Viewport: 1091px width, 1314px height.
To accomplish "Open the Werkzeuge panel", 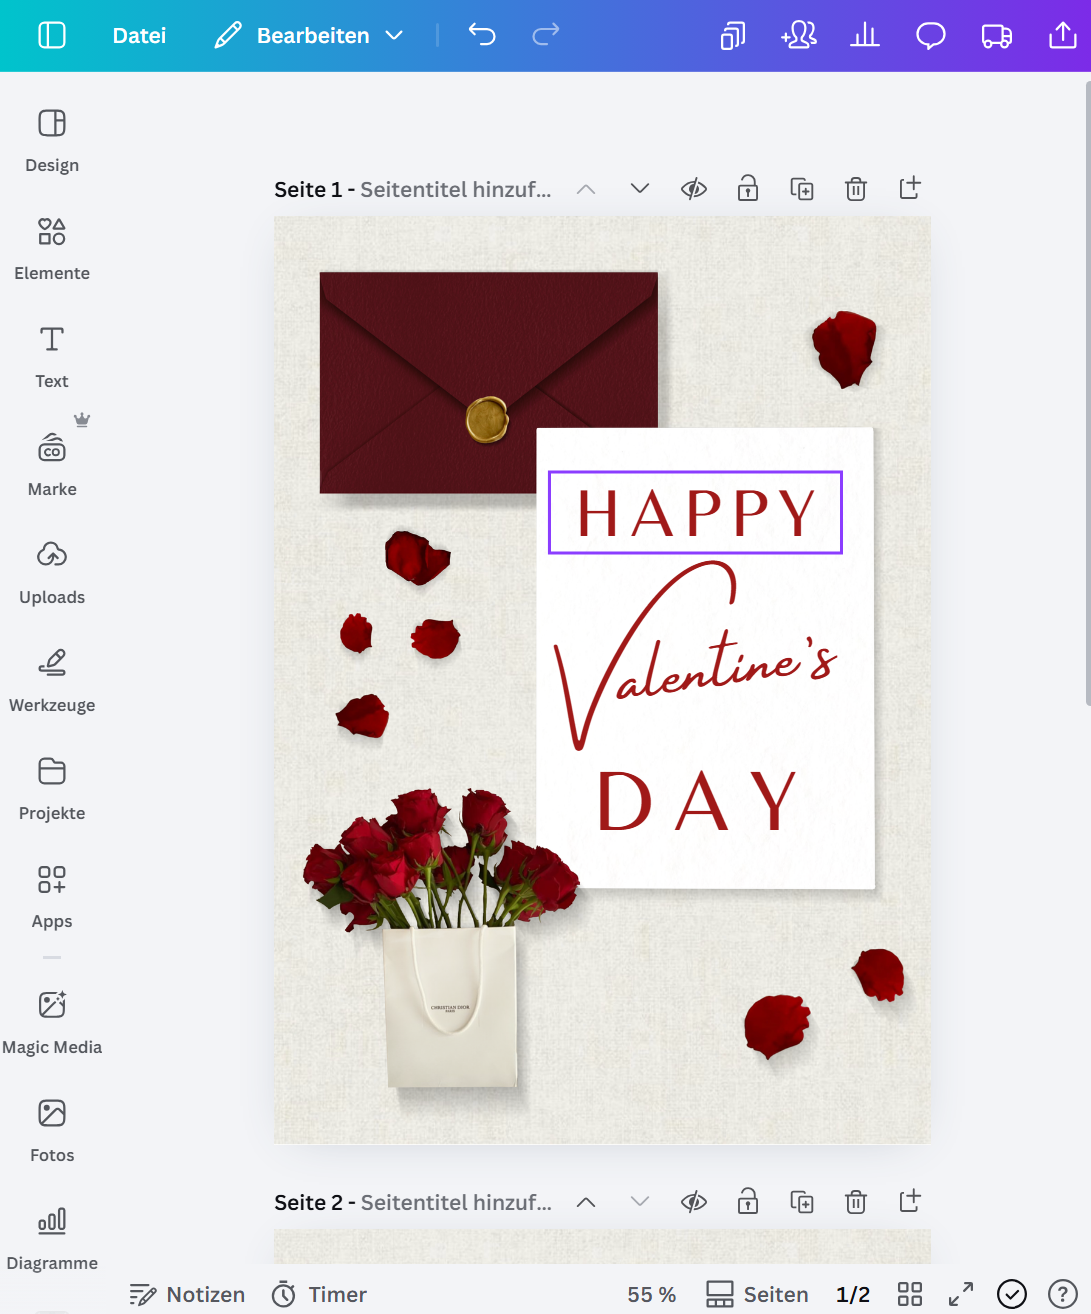I will click(x=52, y=681).
